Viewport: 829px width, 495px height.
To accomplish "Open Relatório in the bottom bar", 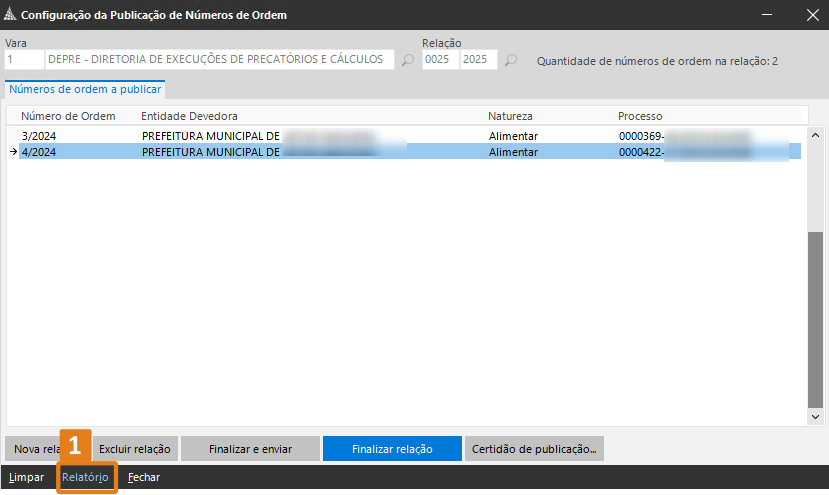I will pos(85,477).
